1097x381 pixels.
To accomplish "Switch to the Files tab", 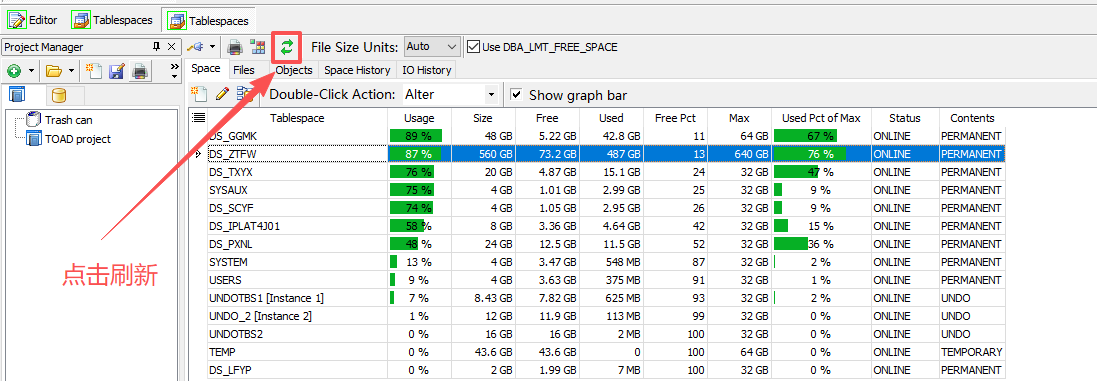I will tap(243, 70).
